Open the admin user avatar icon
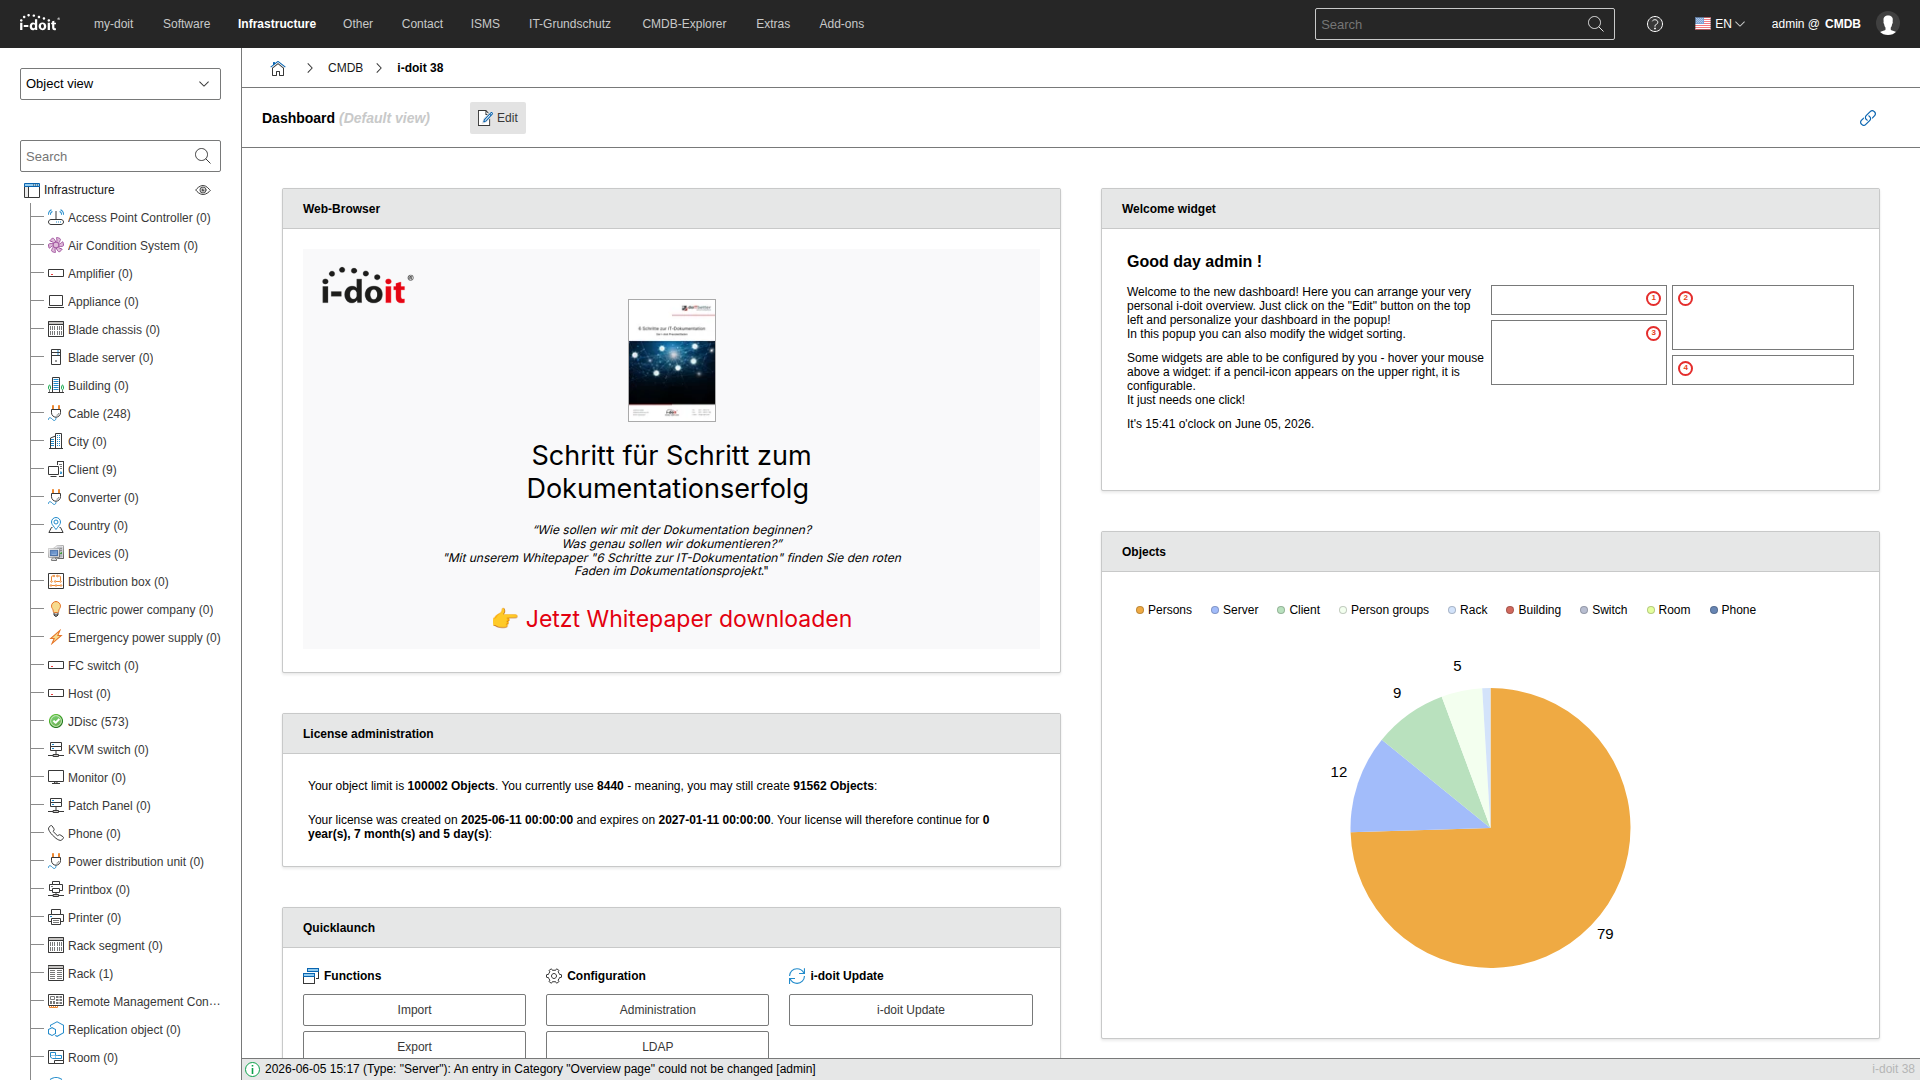The height and width of the screenshot is (1080, 1920). [x=1888, y=24]
